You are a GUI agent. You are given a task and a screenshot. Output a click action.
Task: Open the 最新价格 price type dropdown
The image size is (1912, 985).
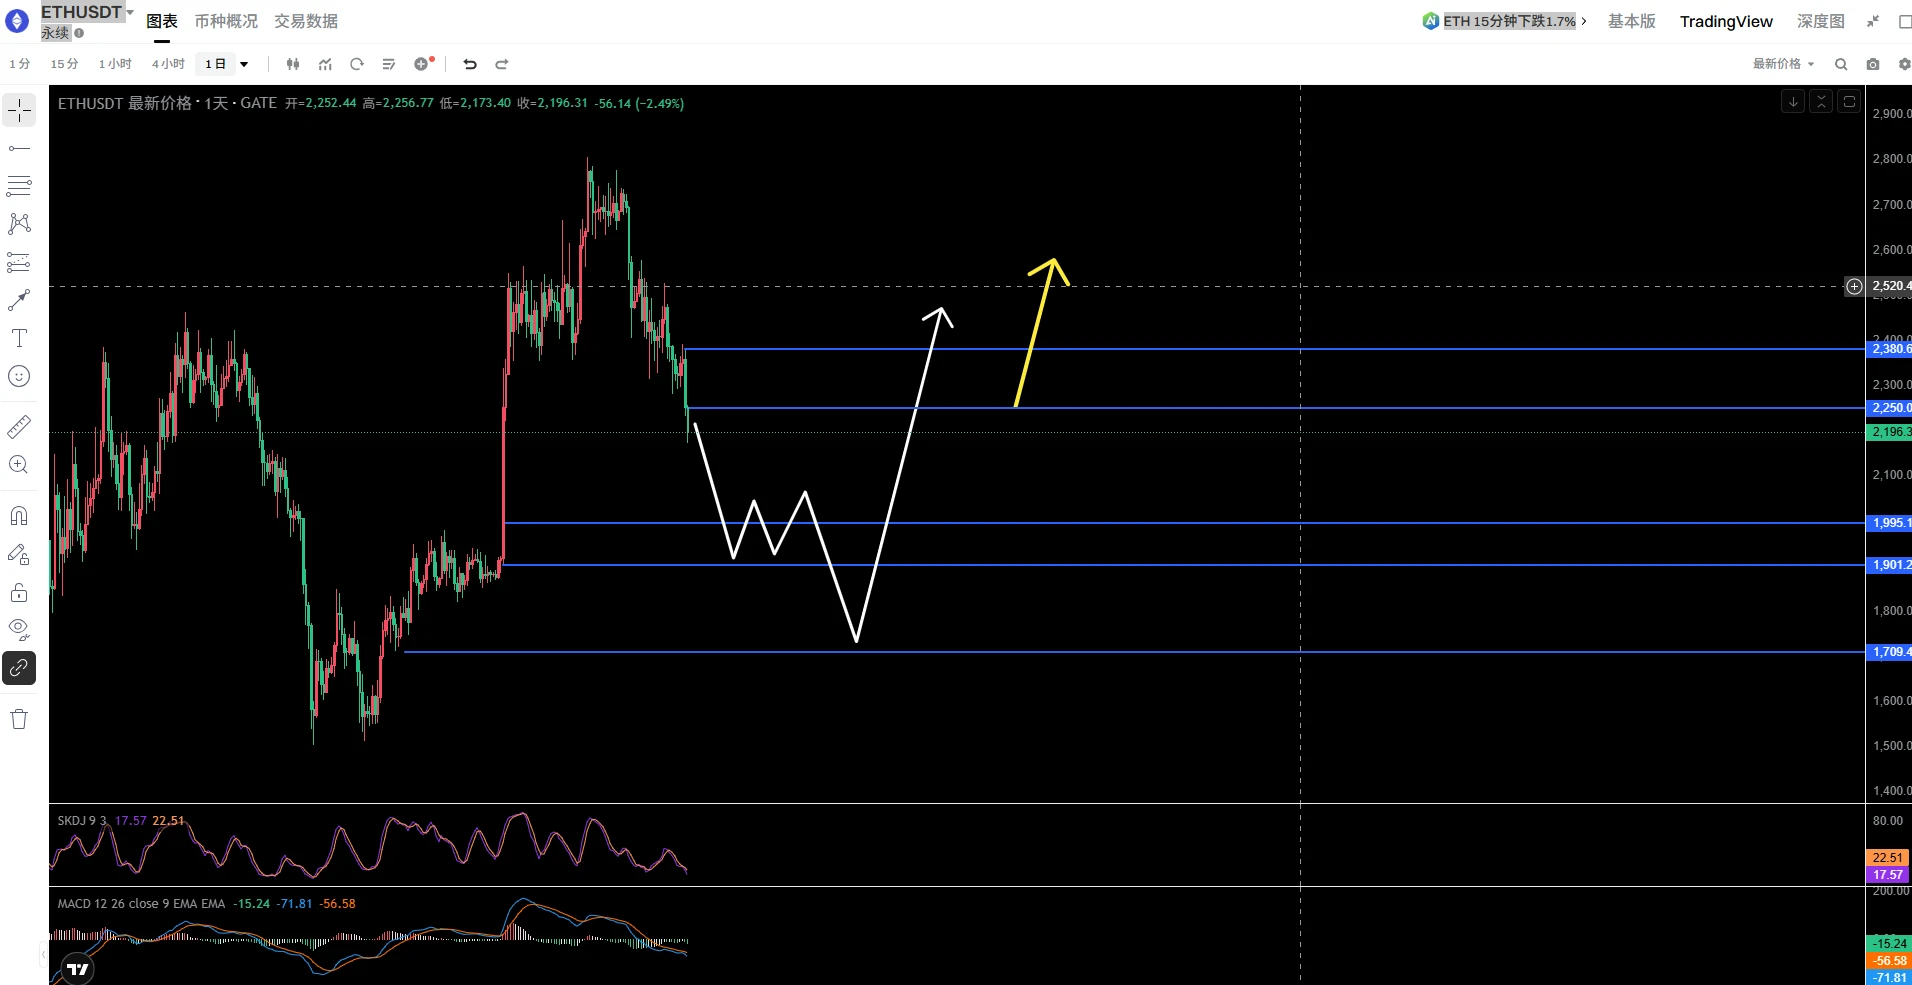[1783, 64]
